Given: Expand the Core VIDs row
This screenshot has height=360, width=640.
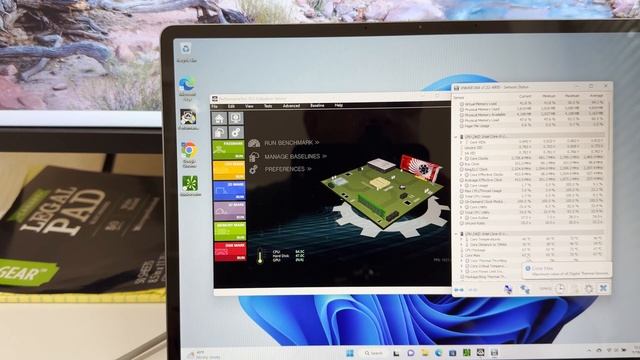Looking at the screenshot, I should pos(462,142).
